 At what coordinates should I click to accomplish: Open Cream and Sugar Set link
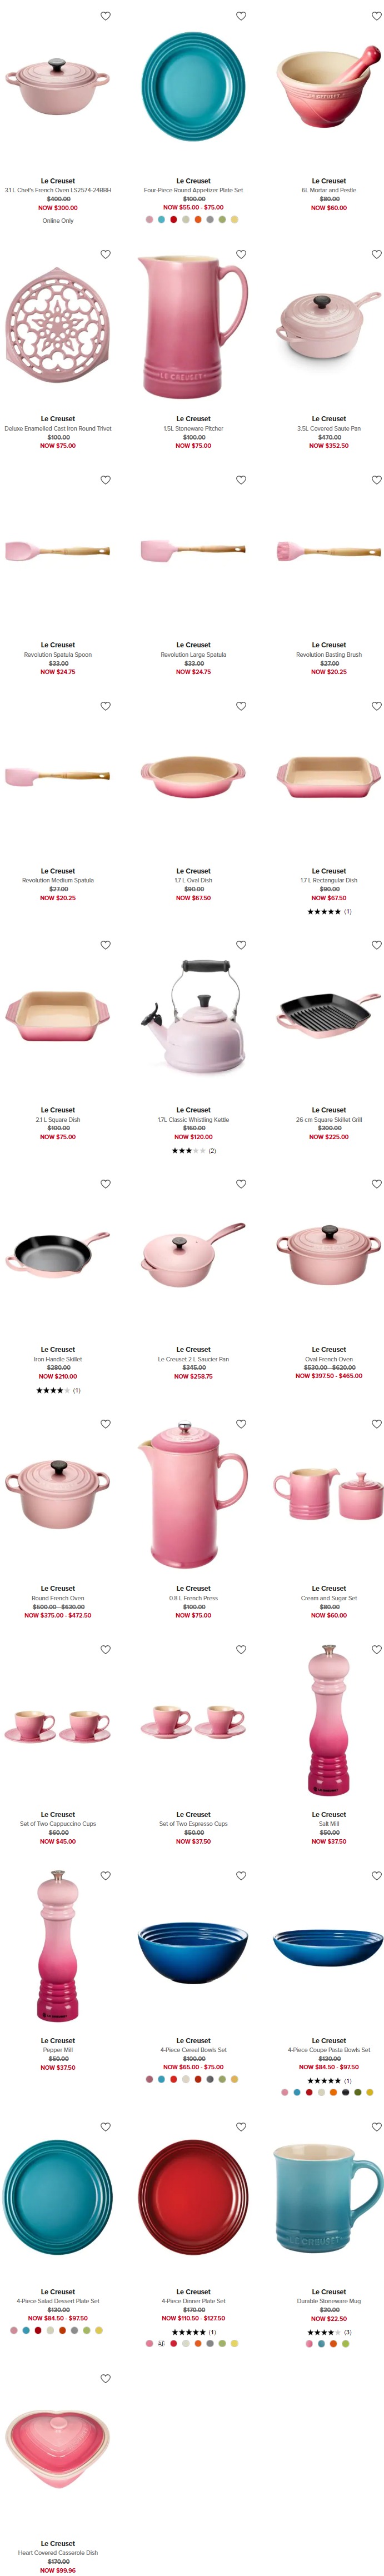329,1598
